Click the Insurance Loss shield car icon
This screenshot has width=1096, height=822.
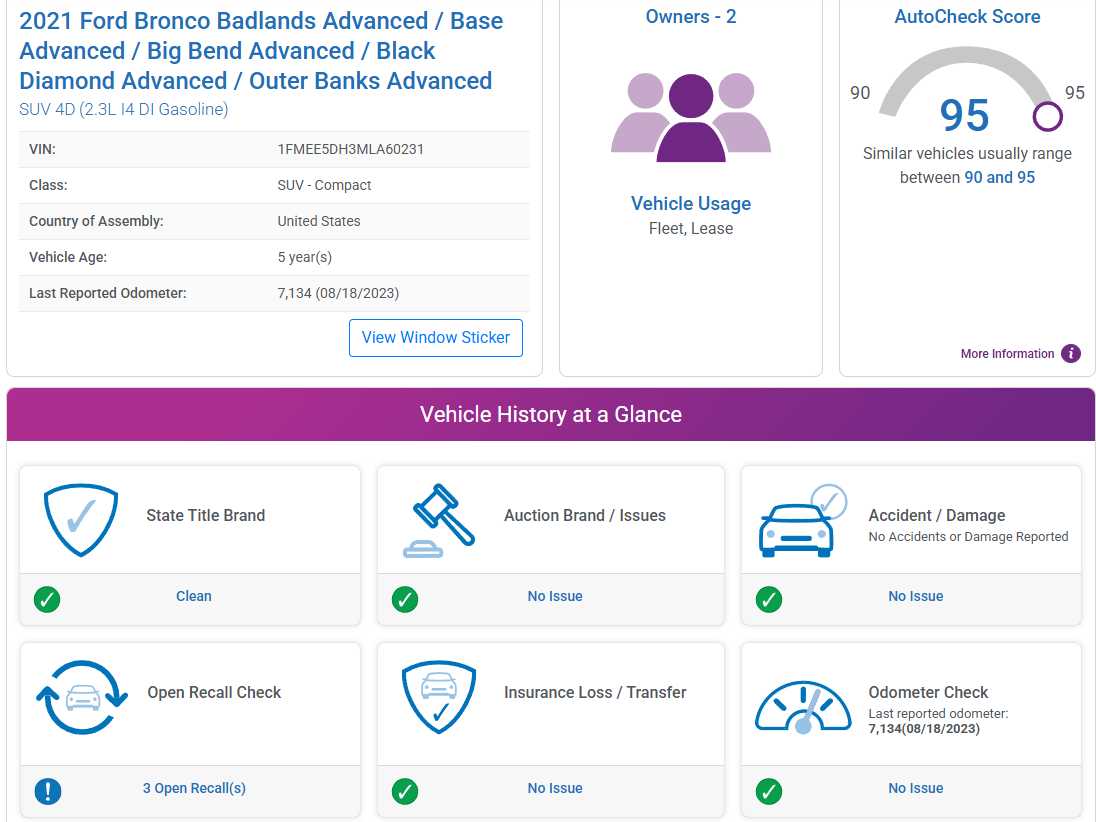(438, 697)
